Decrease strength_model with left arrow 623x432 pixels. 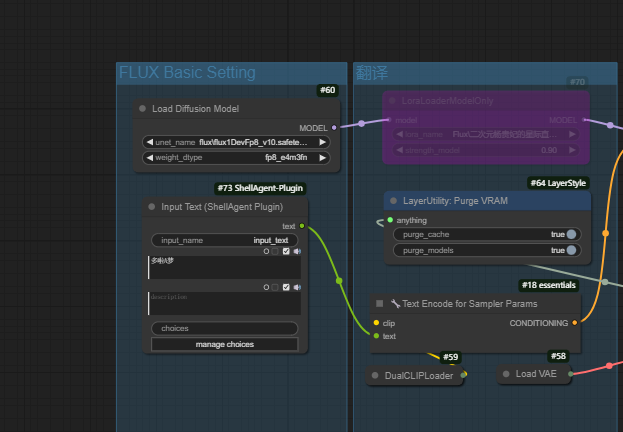(400, 150)
